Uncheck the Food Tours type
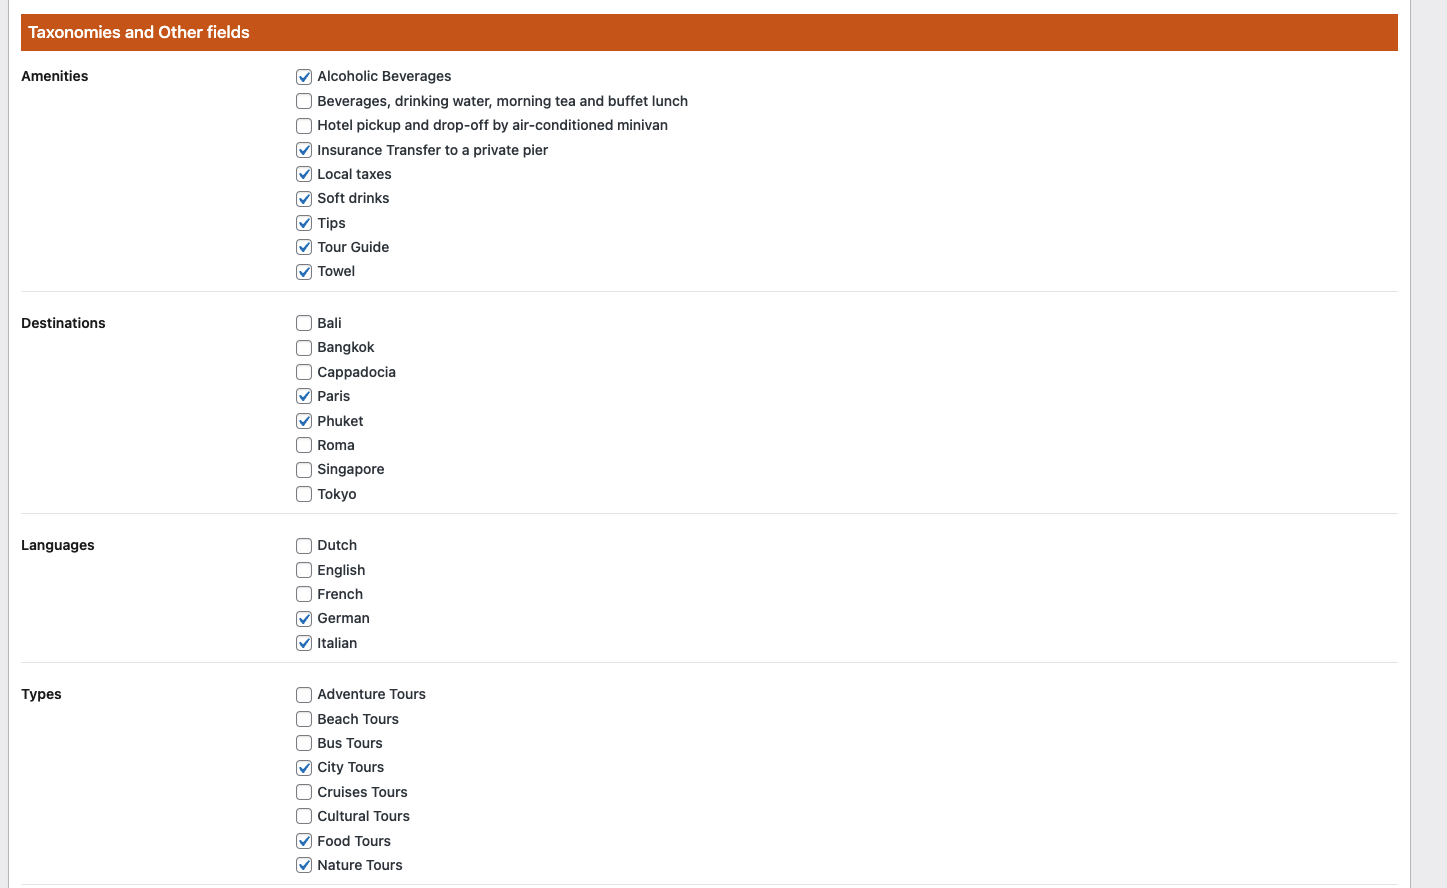The width and height of the screenshot is (1447, 888). coord(304,841)
